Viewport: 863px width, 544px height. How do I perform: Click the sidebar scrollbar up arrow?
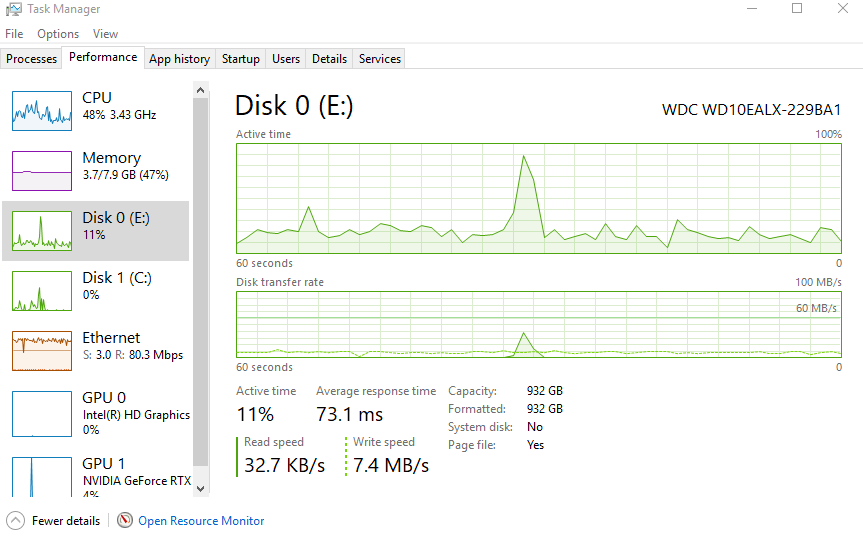point(200,91)
